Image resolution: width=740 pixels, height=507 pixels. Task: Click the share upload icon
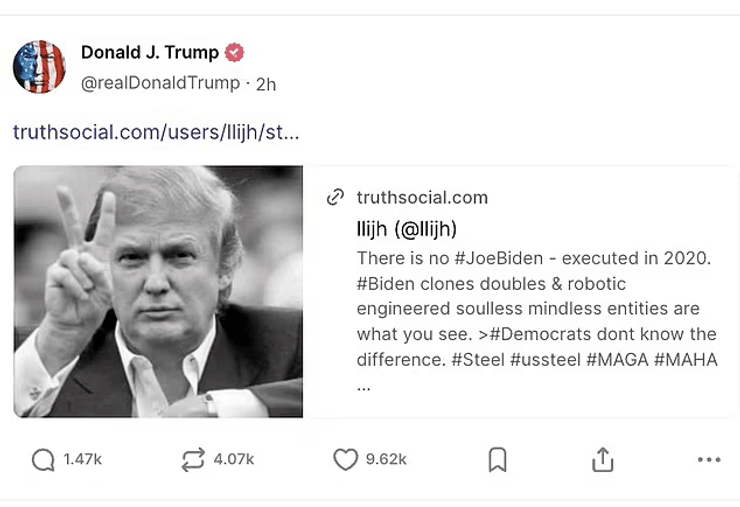click(x=602, y=459)
